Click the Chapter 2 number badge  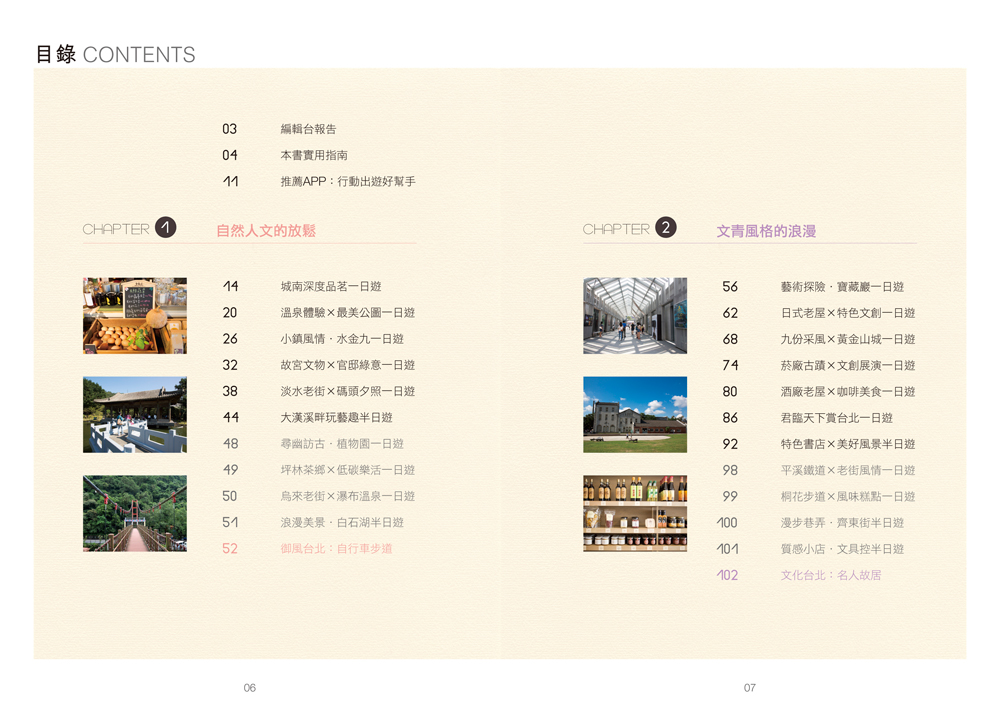point(666,228)
